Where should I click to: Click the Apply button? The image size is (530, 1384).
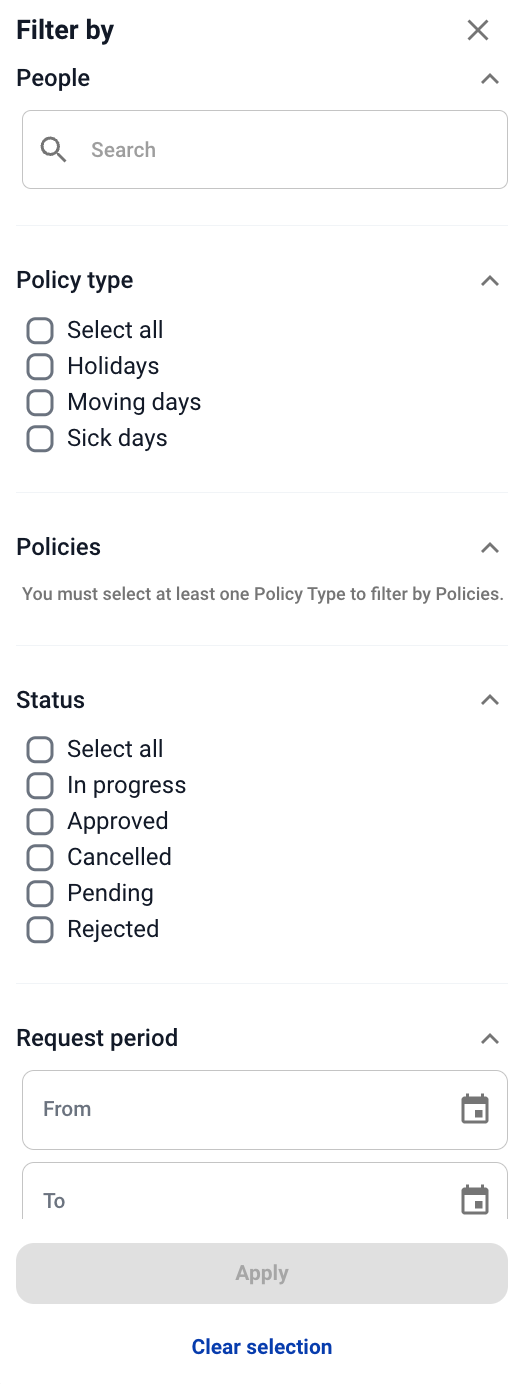tap(262, 1273)
